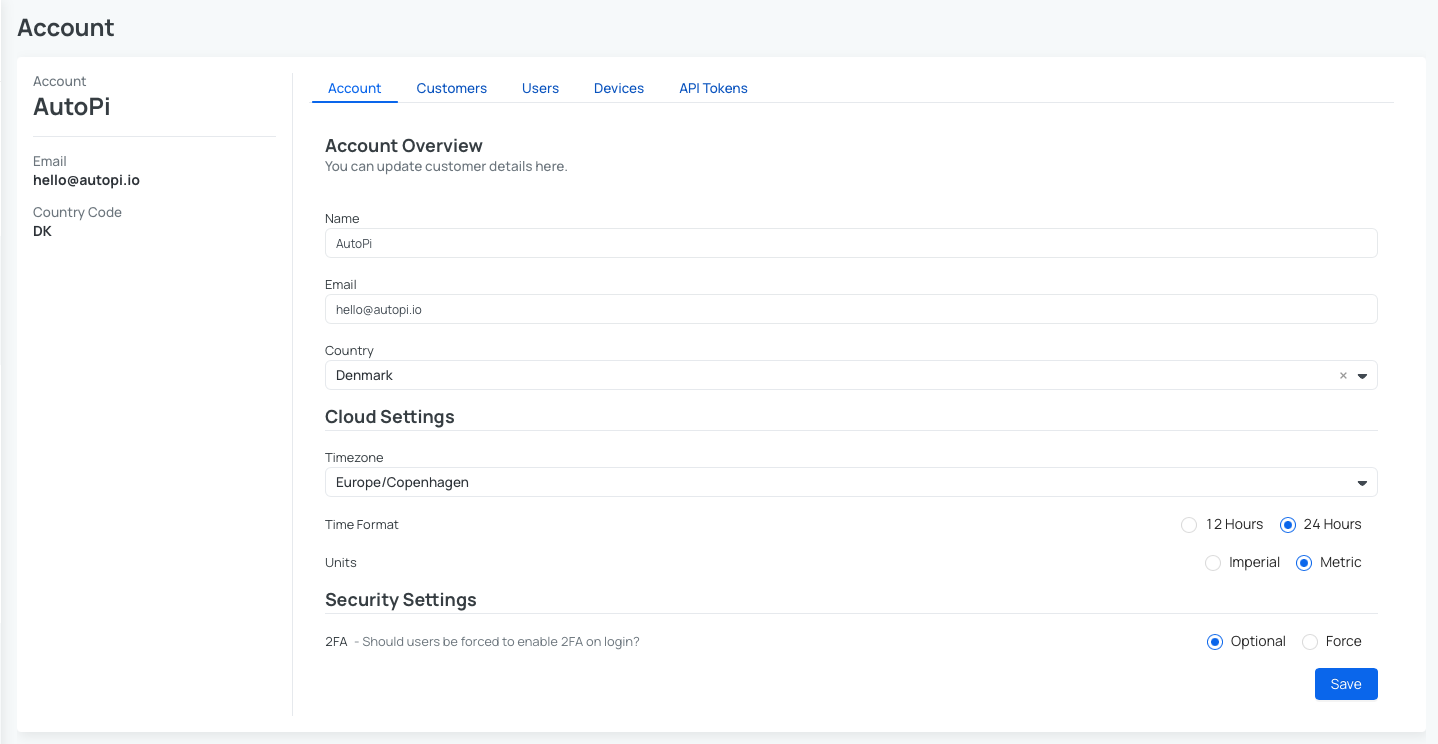
Task: View the Devices tab
Action: [618, 88]
